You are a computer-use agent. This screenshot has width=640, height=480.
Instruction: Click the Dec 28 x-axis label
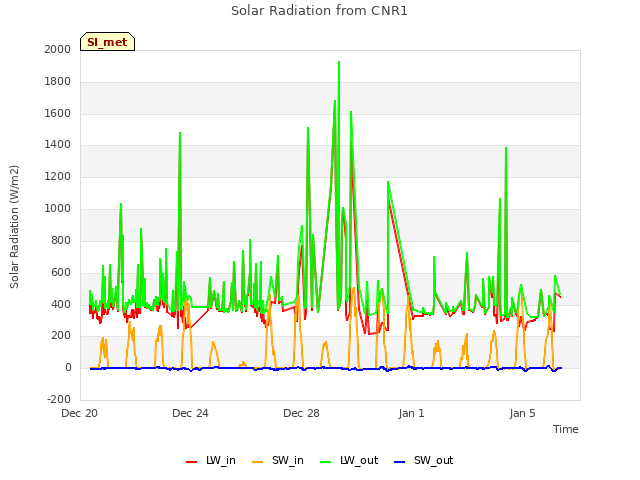point(301,413)
